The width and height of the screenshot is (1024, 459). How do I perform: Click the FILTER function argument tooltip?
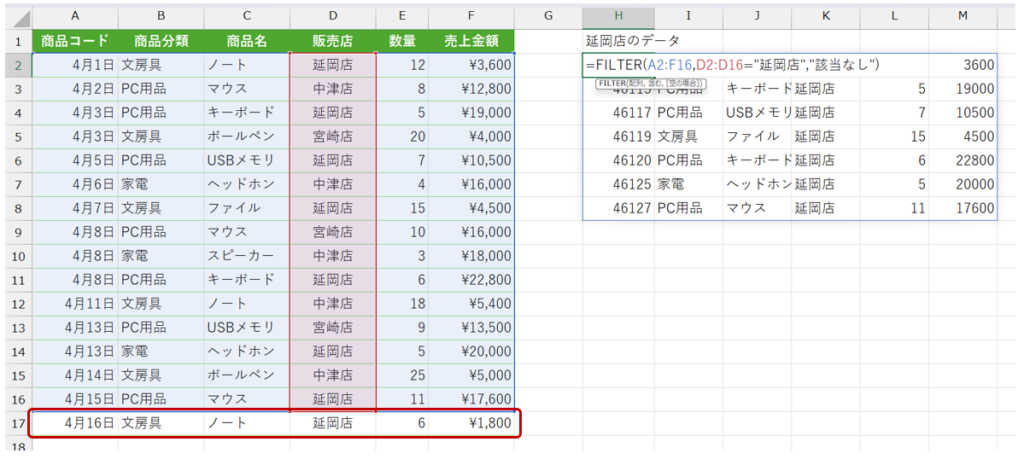(650, 84)
